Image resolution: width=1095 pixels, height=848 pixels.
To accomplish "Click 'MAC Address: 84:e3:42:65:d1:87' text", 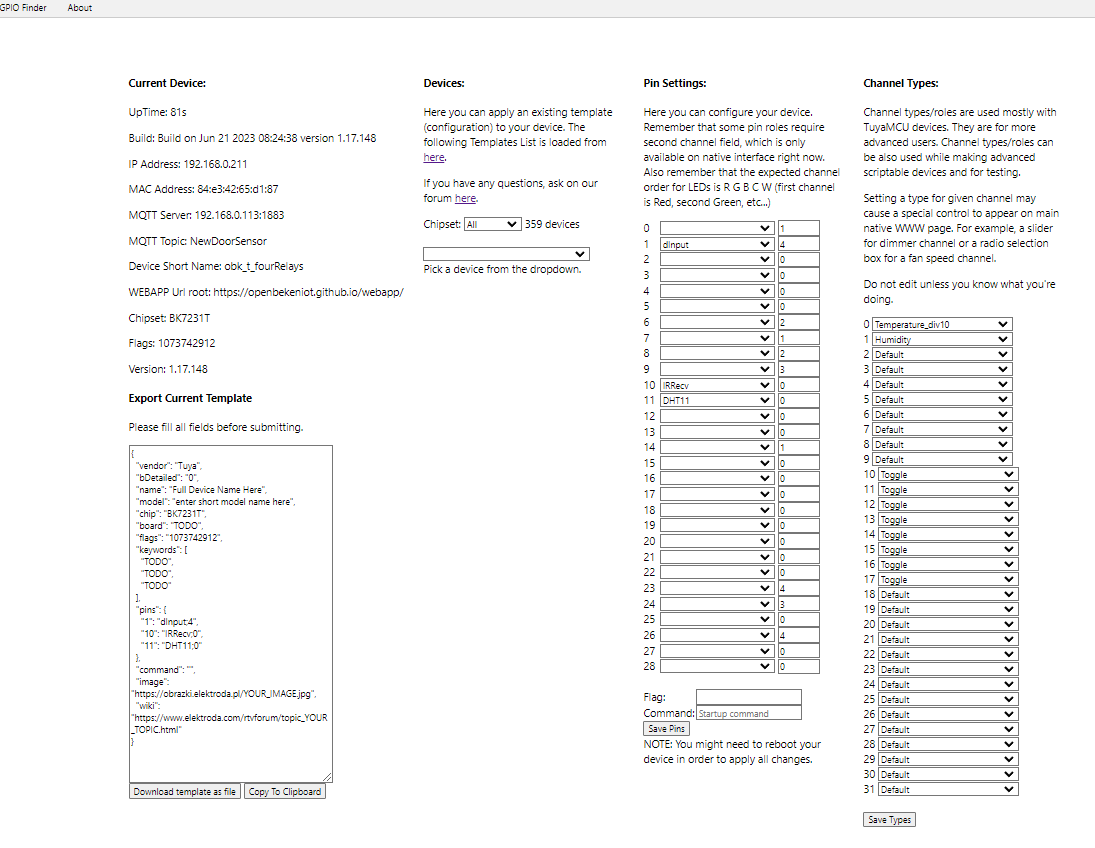I will click(203, 189).
